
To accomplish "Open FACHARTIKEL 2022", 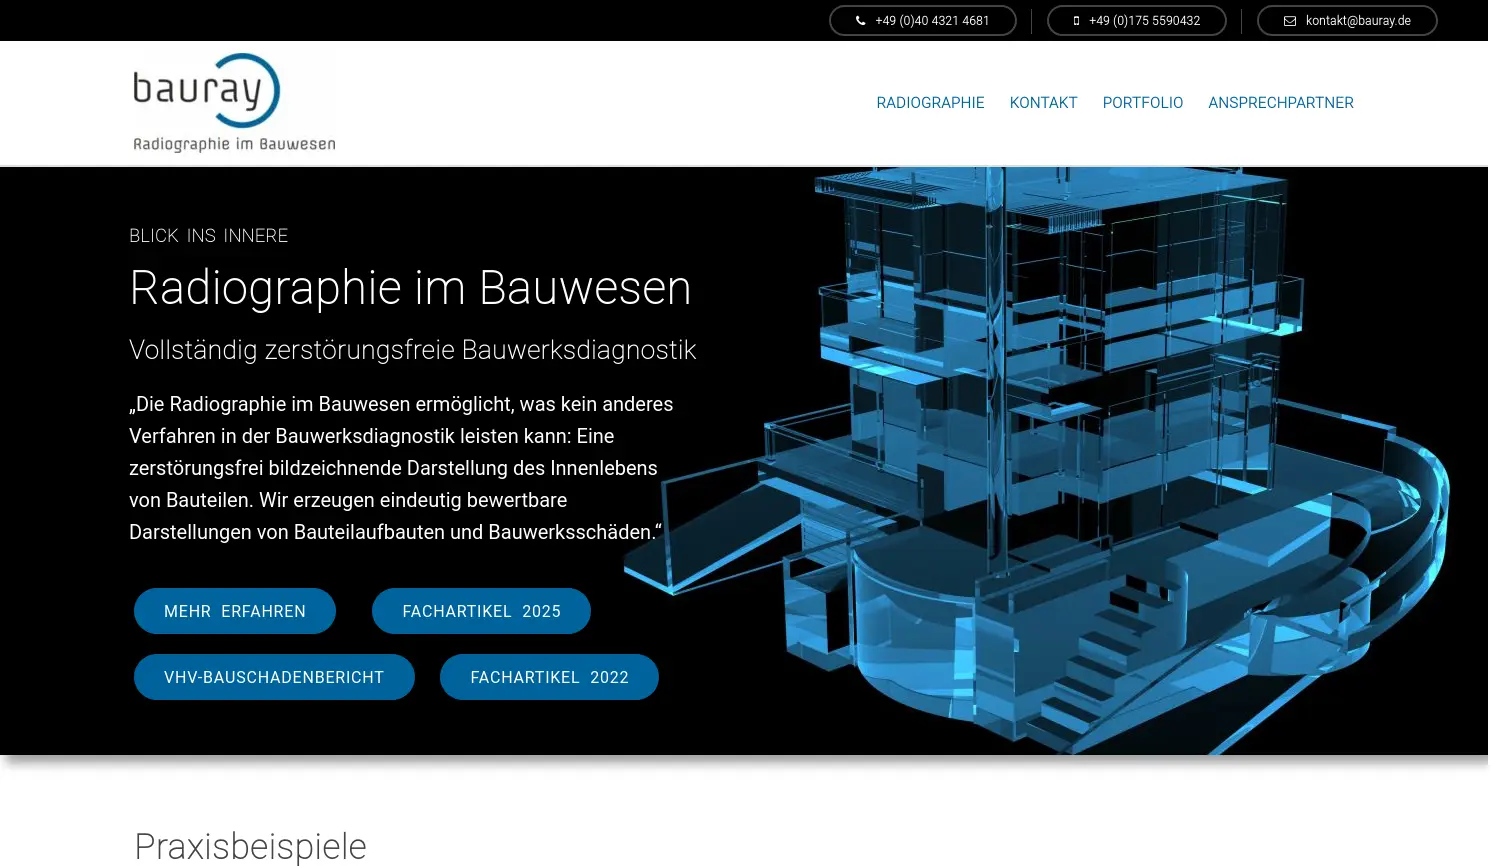I will 549,677.
